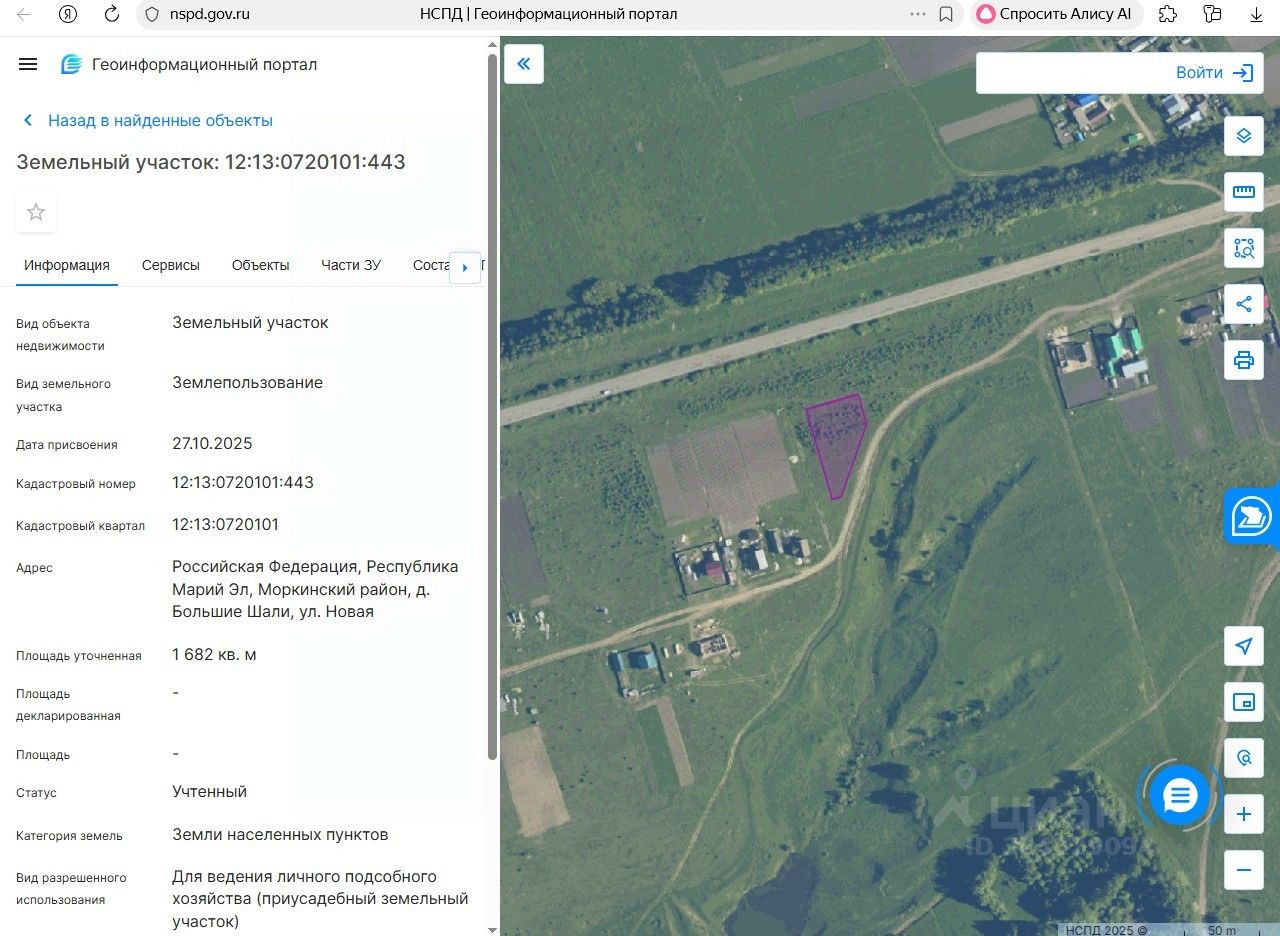This screenshot has width=1280, height=936.
Task: Open the partially visible Соста... tab
Action: pyautogui.click(x=430, y=265)
